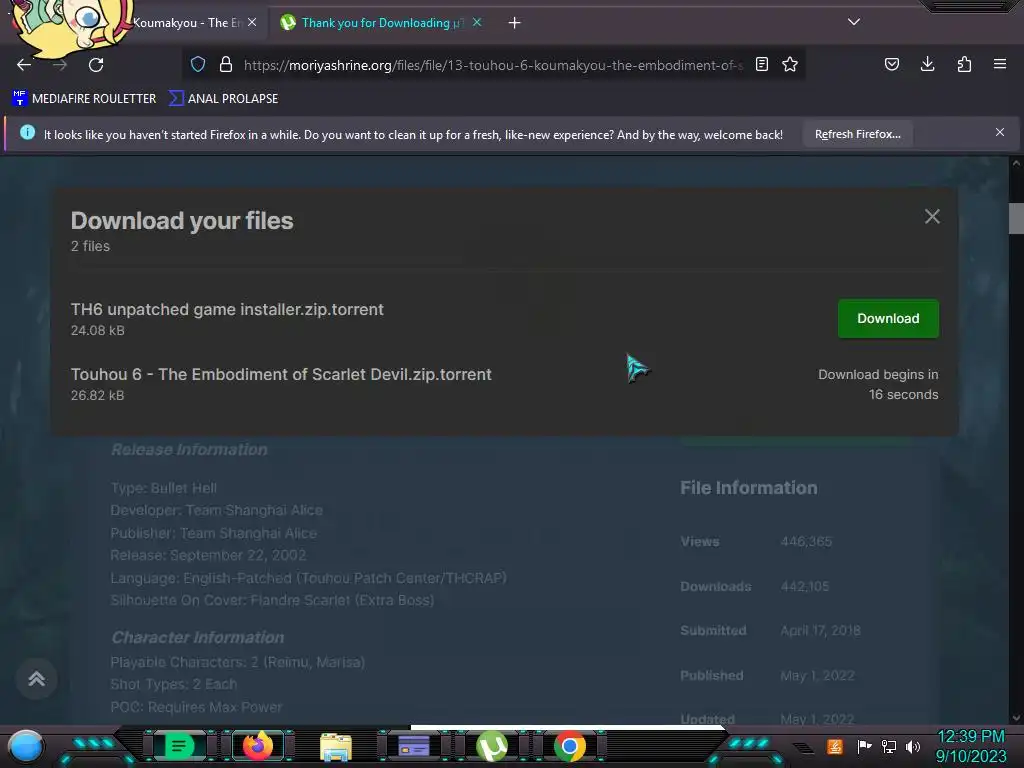Download TH6 unpatched game installer torrent
The height and width of the screenshot is (768, 1024).
[x=888, y=319]
